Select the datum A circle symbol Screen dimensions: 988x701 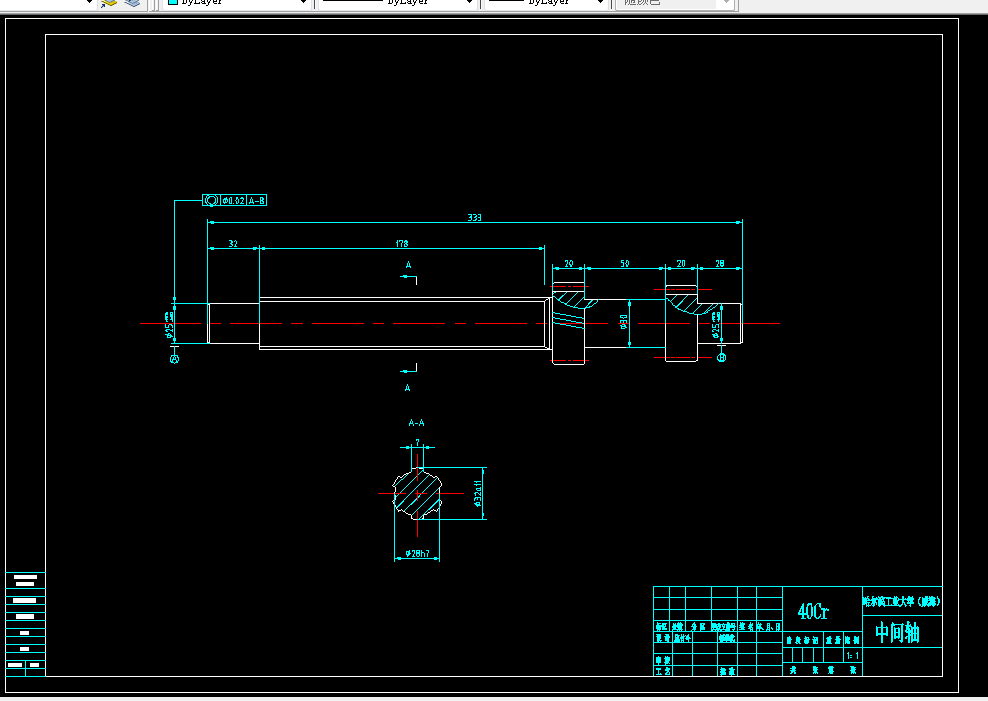click(x=175, y=359)
